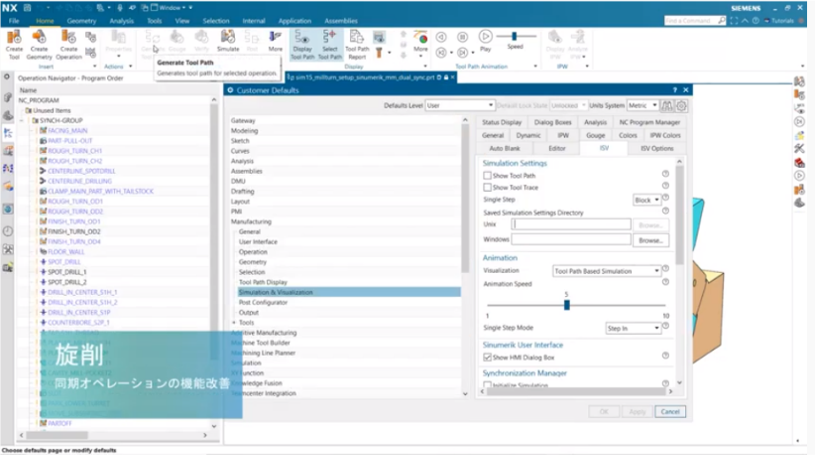This screenshot has height=455, width=815.
Task: Switch to the Auto Blank tab
Action: tap(504, 148)
